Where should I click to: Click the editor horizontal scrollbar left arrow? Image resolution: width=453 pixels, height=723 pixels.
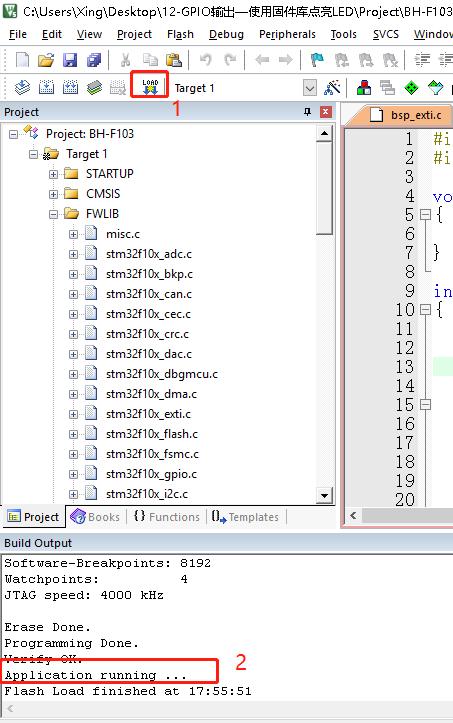[x=353, y=516]
